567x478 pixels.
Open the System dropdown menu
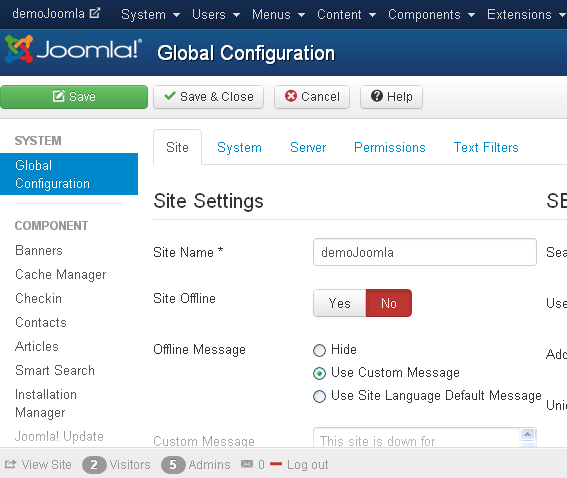150,14
